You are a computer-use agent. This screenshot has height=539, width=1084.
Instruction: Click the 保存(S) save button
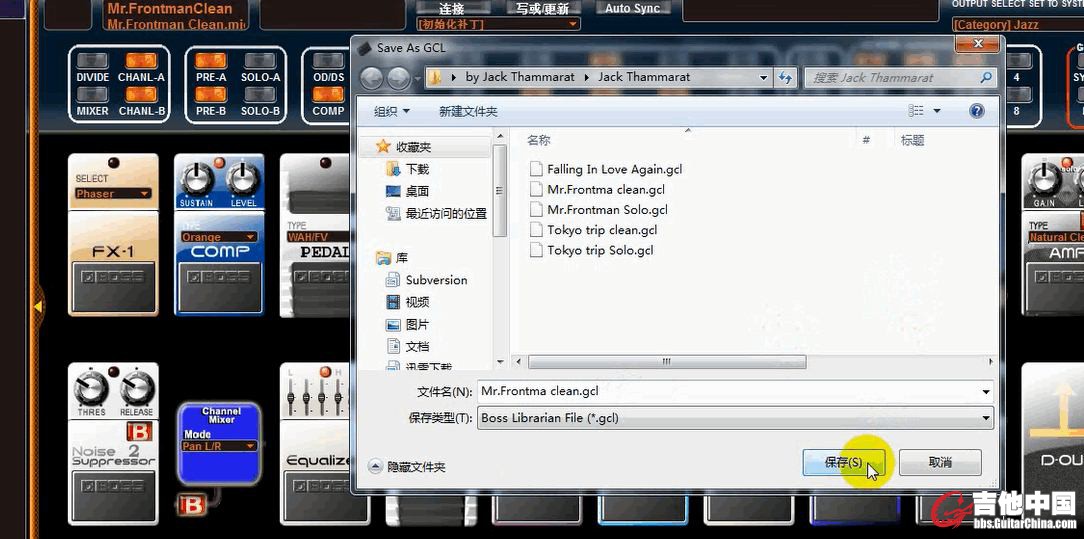click(x=843, y=462)
